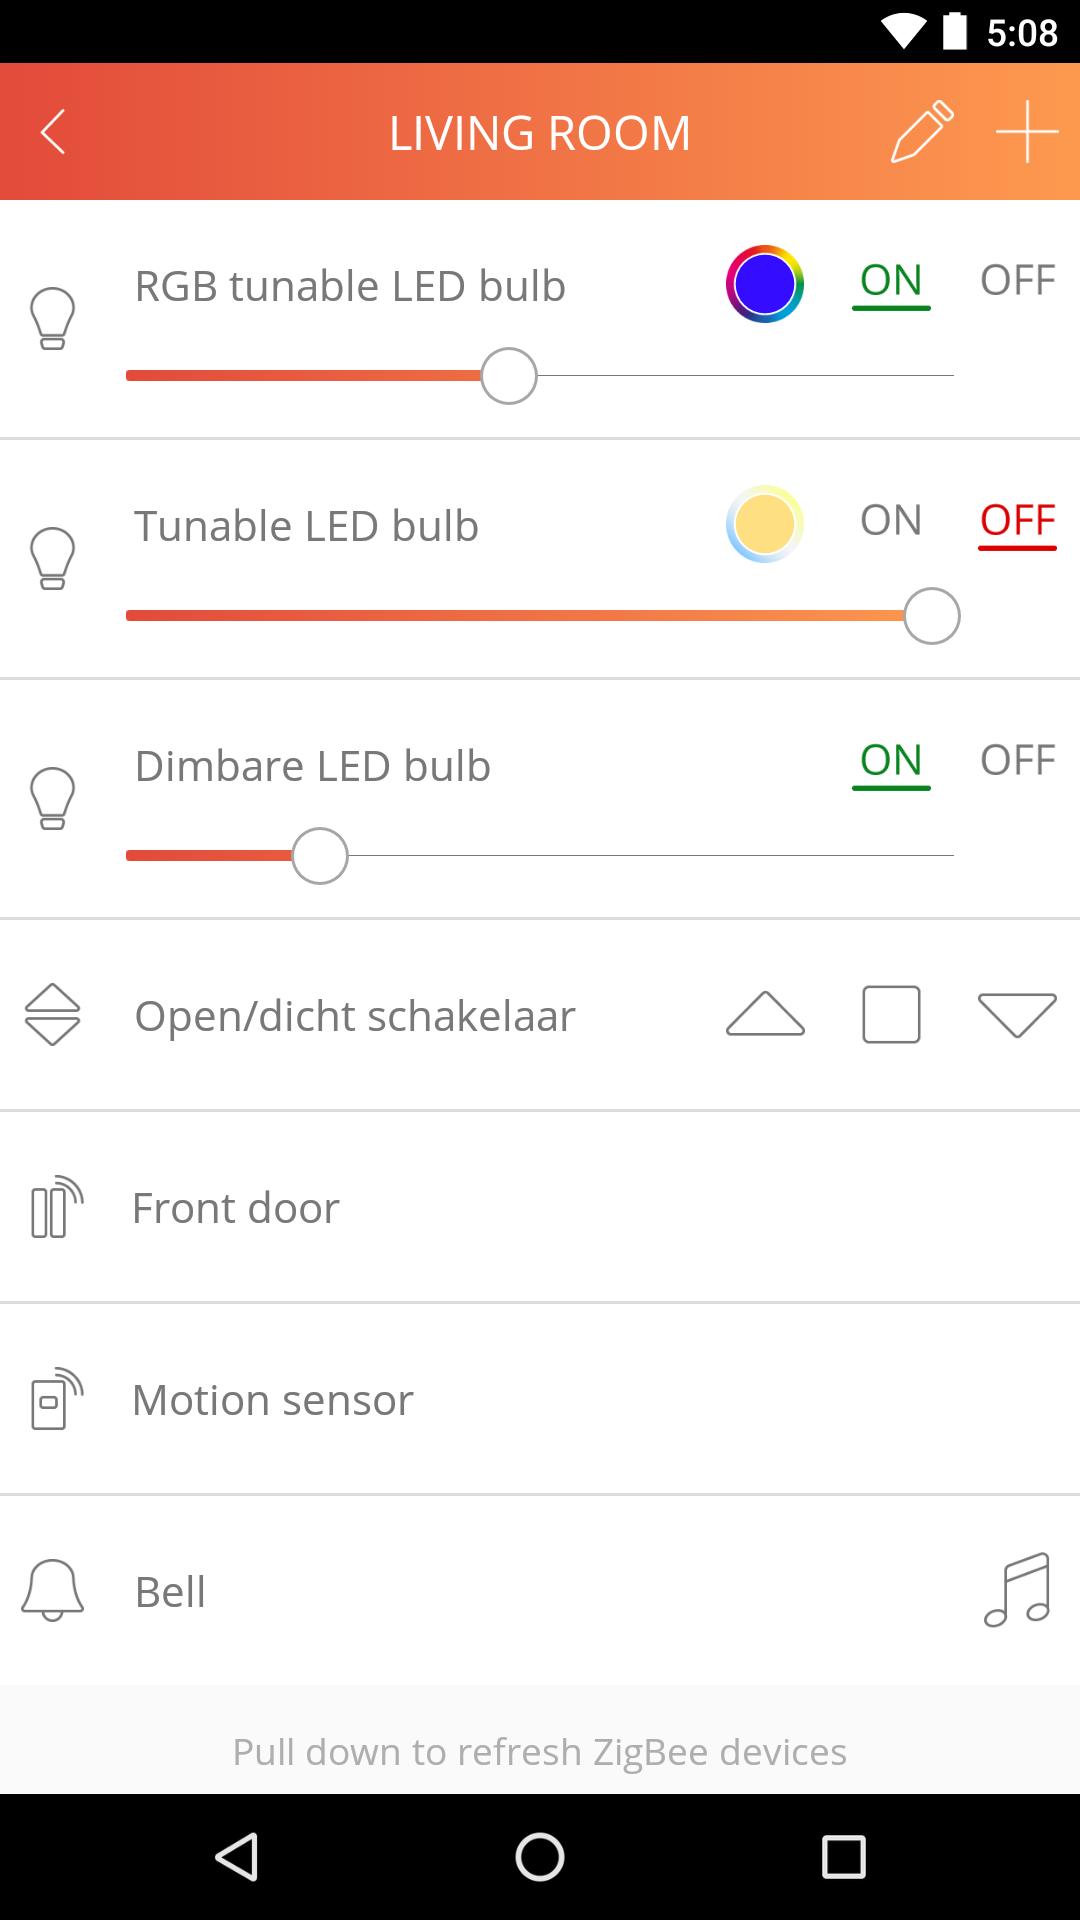This screenshot has width=1080, height=1920.
Task: Click the Dimbare LED bulb brightness slider
Action: click(x=540, y=856)
